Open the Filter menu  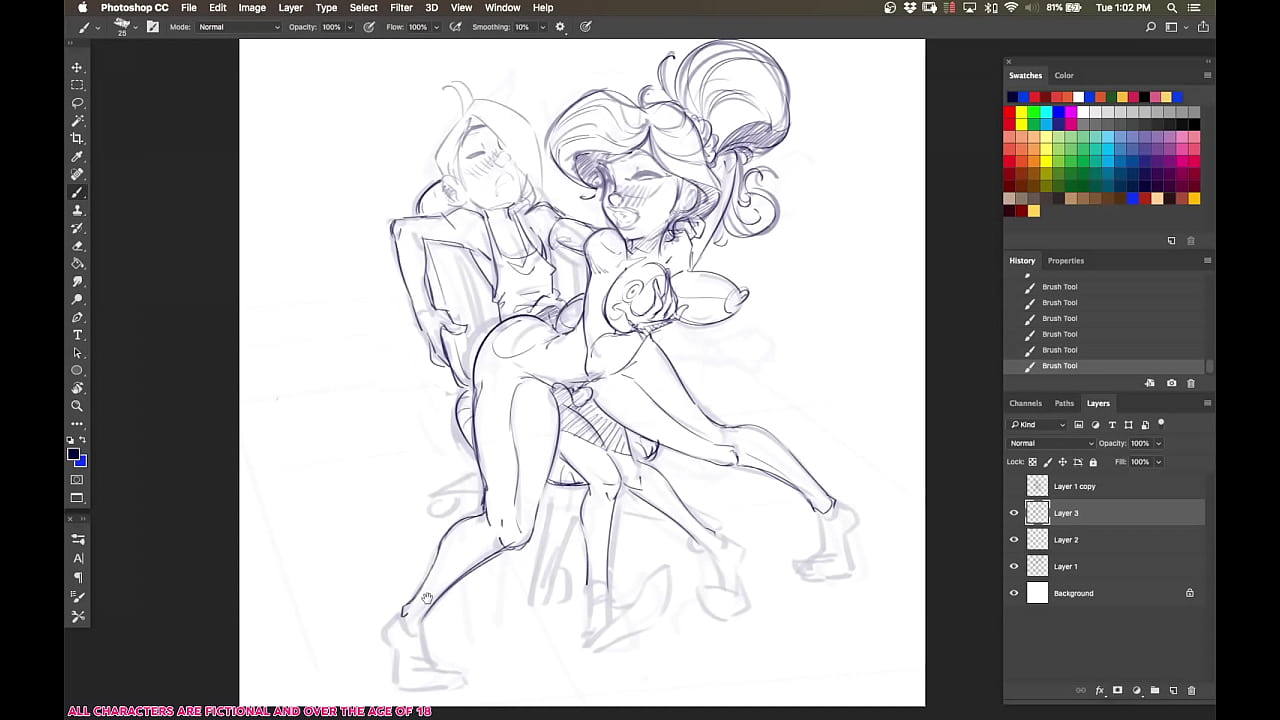[401, 8]
